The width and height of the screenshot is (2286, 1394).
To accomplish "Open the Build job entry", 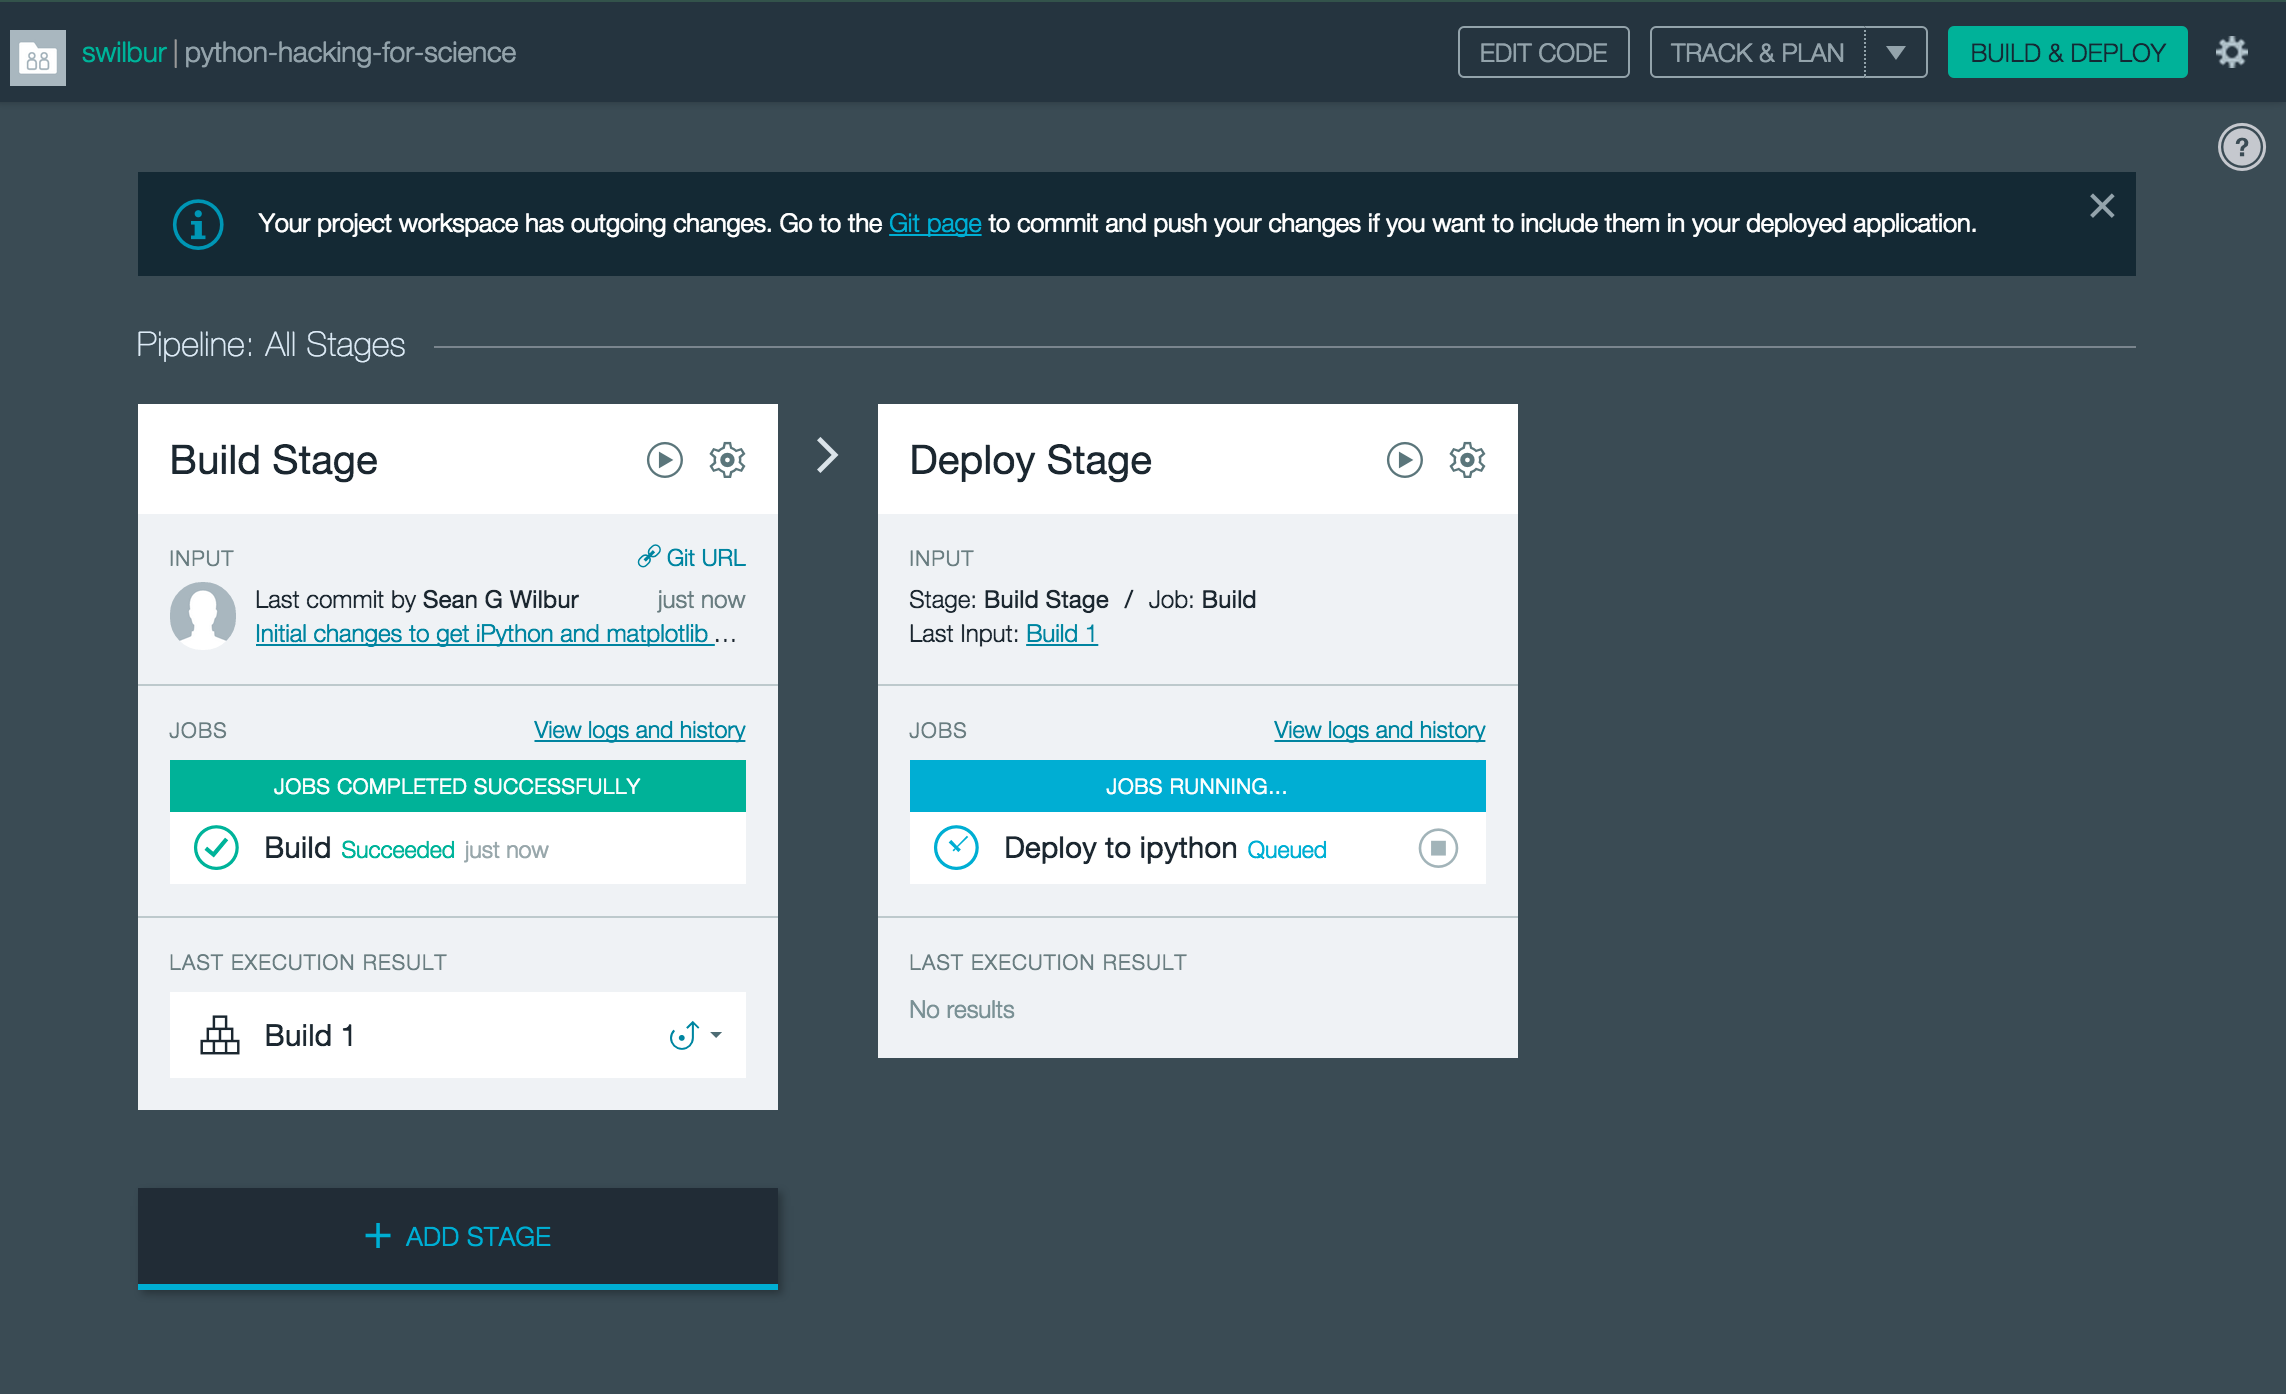I will (x=457, y=848).
